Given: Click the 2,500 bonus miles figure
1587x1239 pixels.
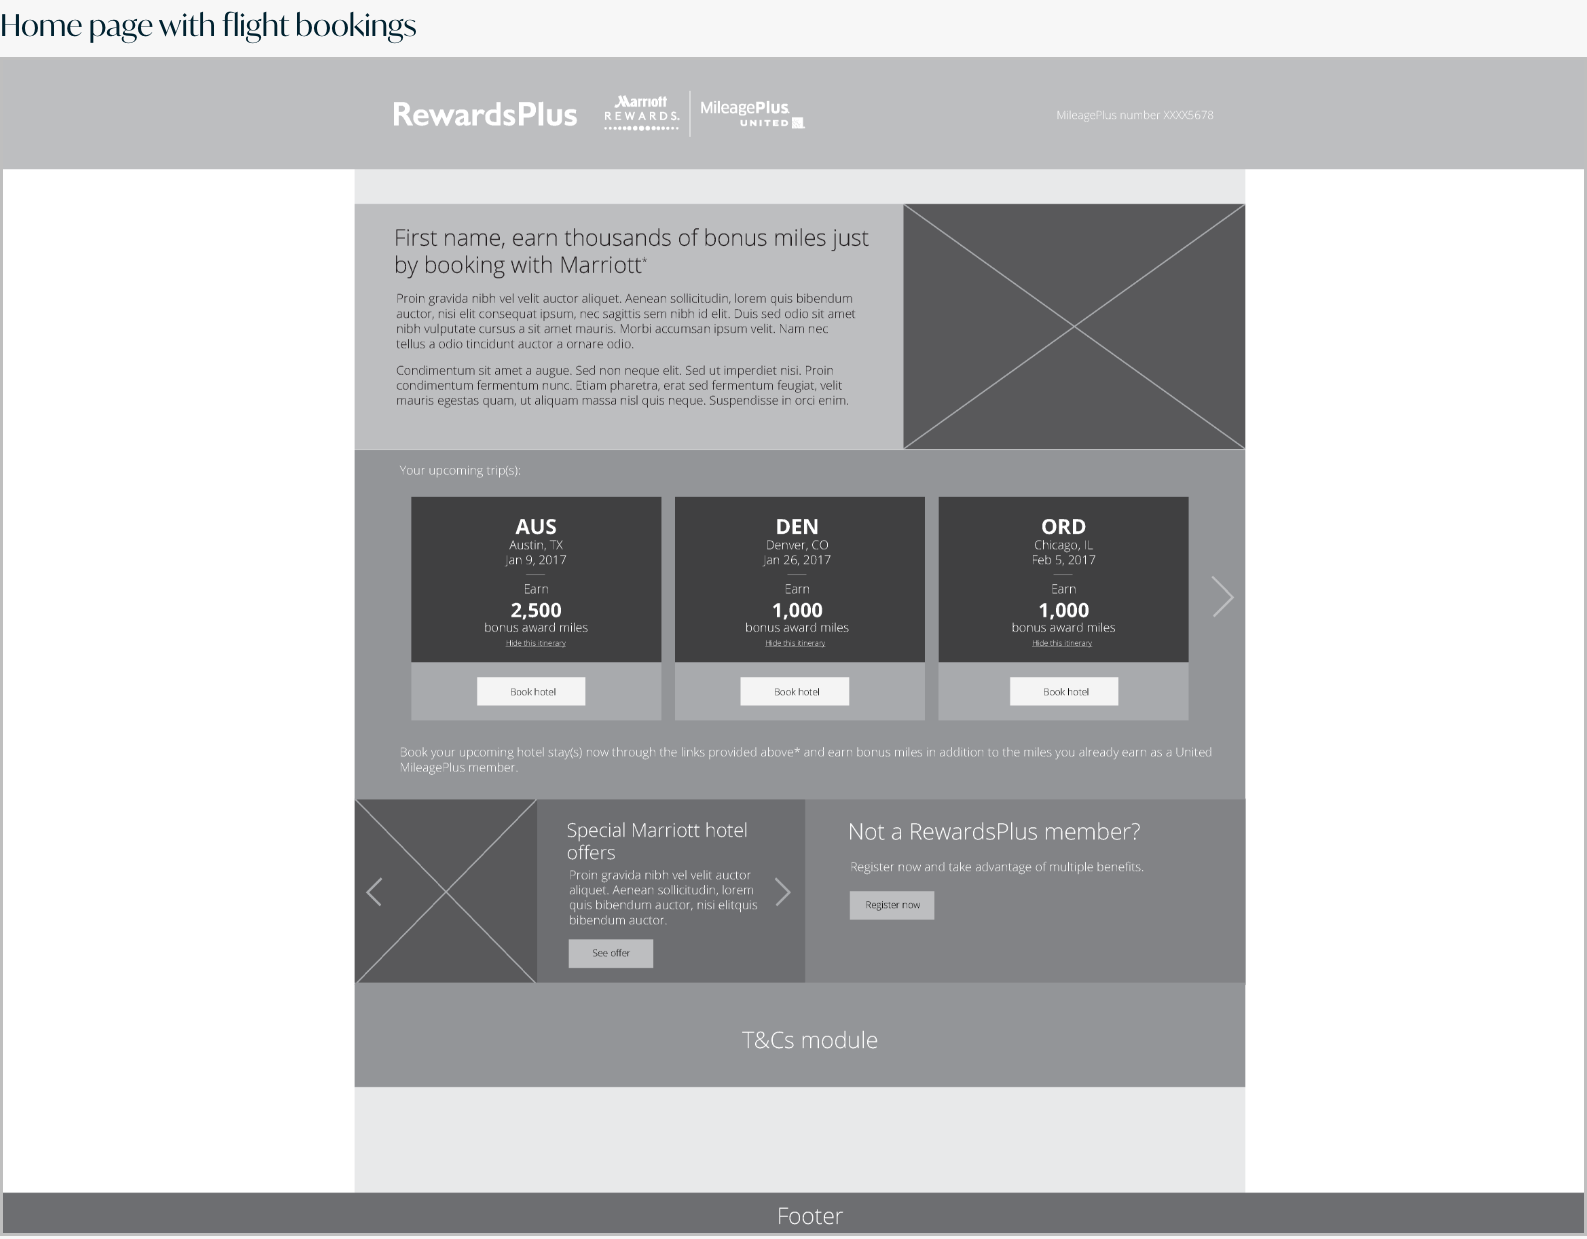Looking at the screenshot, I should click(536, 610).
